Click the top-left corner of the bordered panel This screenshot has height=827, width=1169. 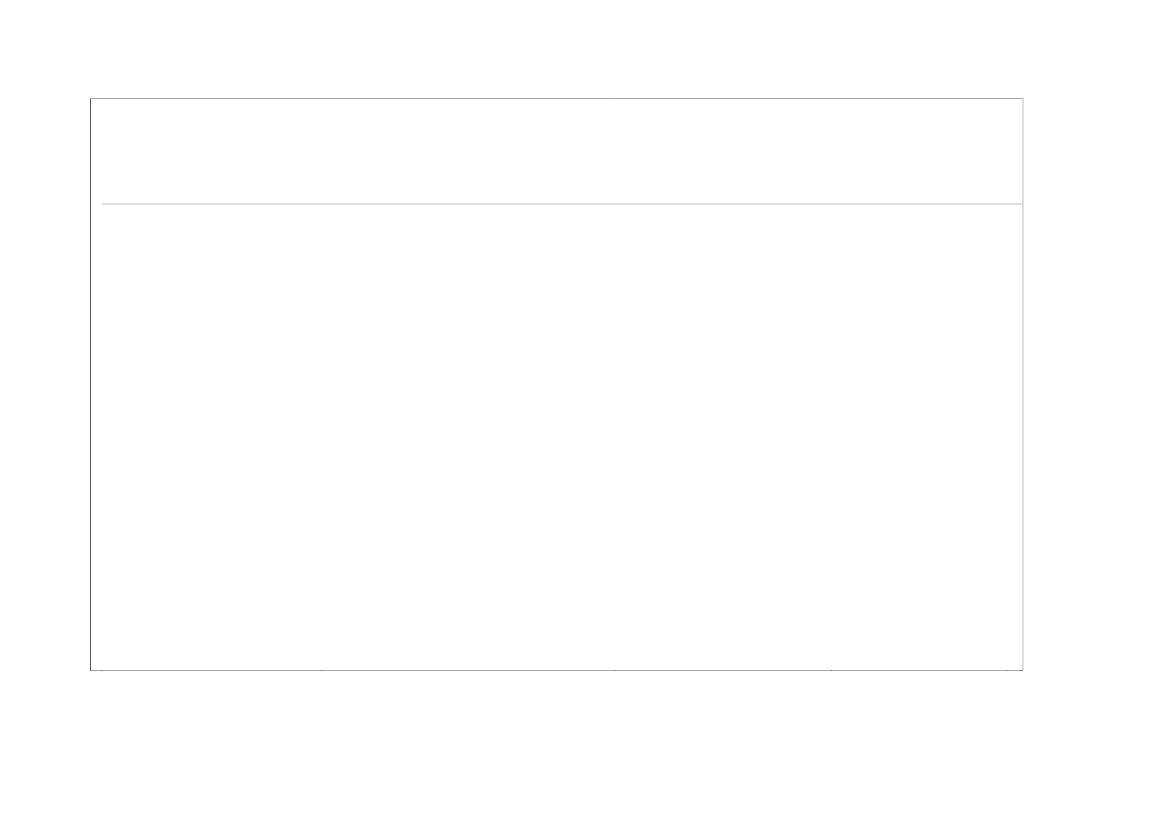click(x=91, y=99)
